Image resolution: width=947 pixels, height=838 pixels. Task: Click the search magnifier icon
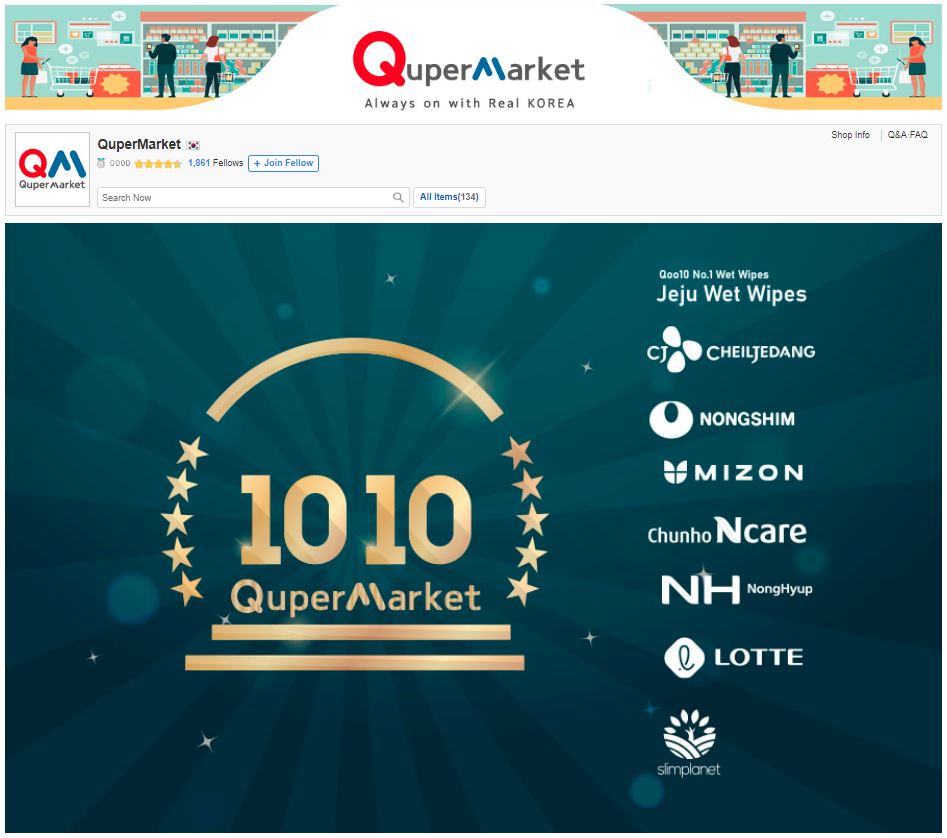click(x=398, y=198)
